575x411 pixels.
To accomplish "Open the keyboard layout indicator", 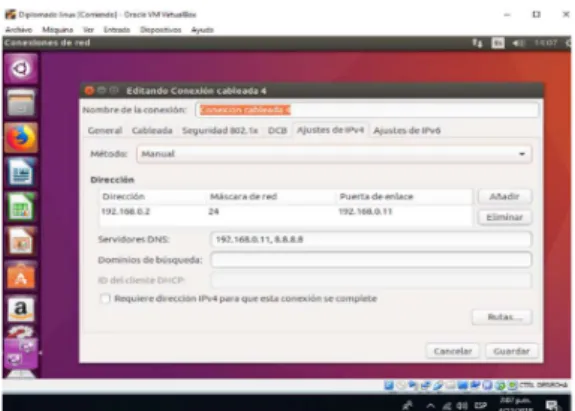I will coord(498,43).
